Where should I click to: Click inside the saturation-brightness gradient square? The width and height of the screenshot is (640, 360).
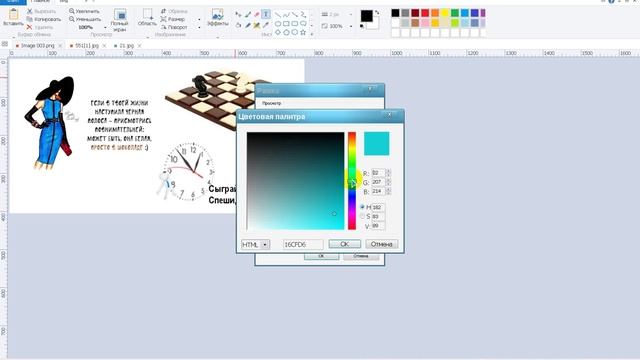coord(296,181)
